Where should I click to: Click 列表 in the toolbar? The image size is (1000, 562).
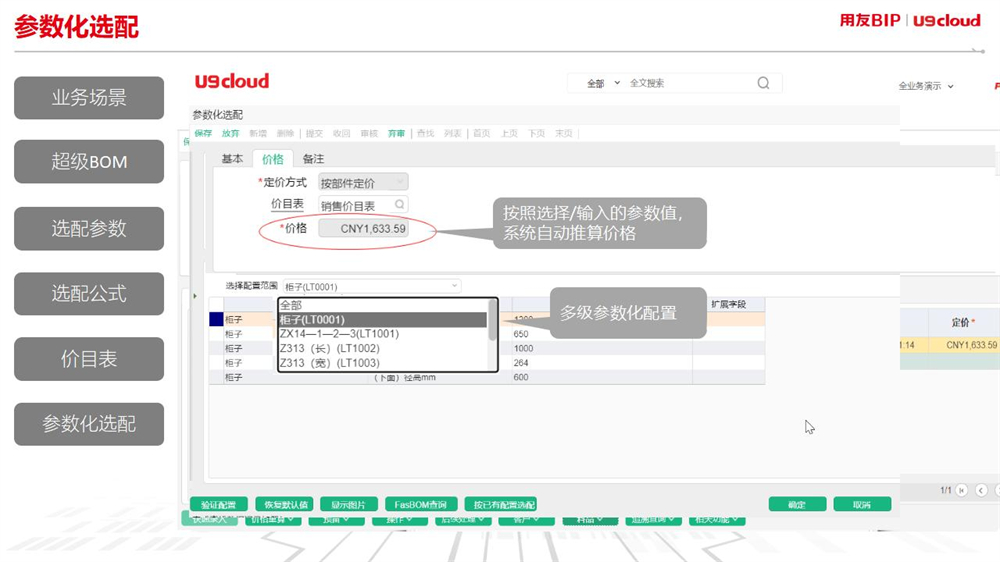pyautogui.click(x=453, y=133)
